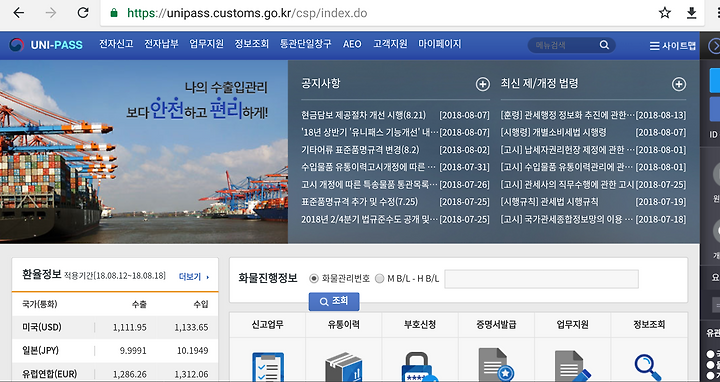The height and width of the screenshot is (382, 720).
Task: Open [고시] 국가관세종합정보망의 이용
Action: point(568,219)
